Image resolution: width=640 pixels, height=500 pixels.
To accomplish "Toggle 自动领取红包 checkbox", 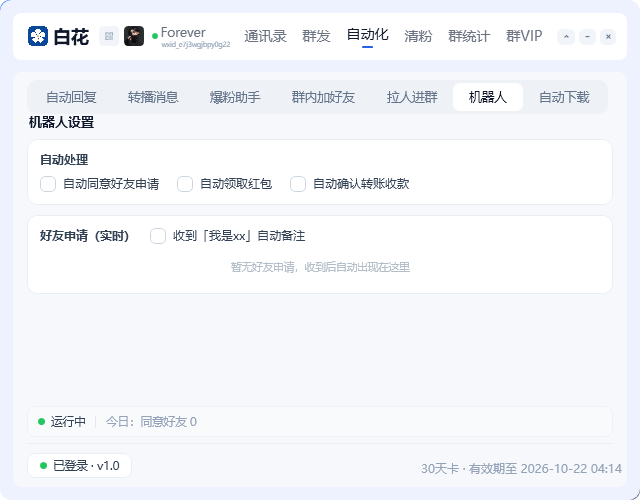I will click(185, 184).
